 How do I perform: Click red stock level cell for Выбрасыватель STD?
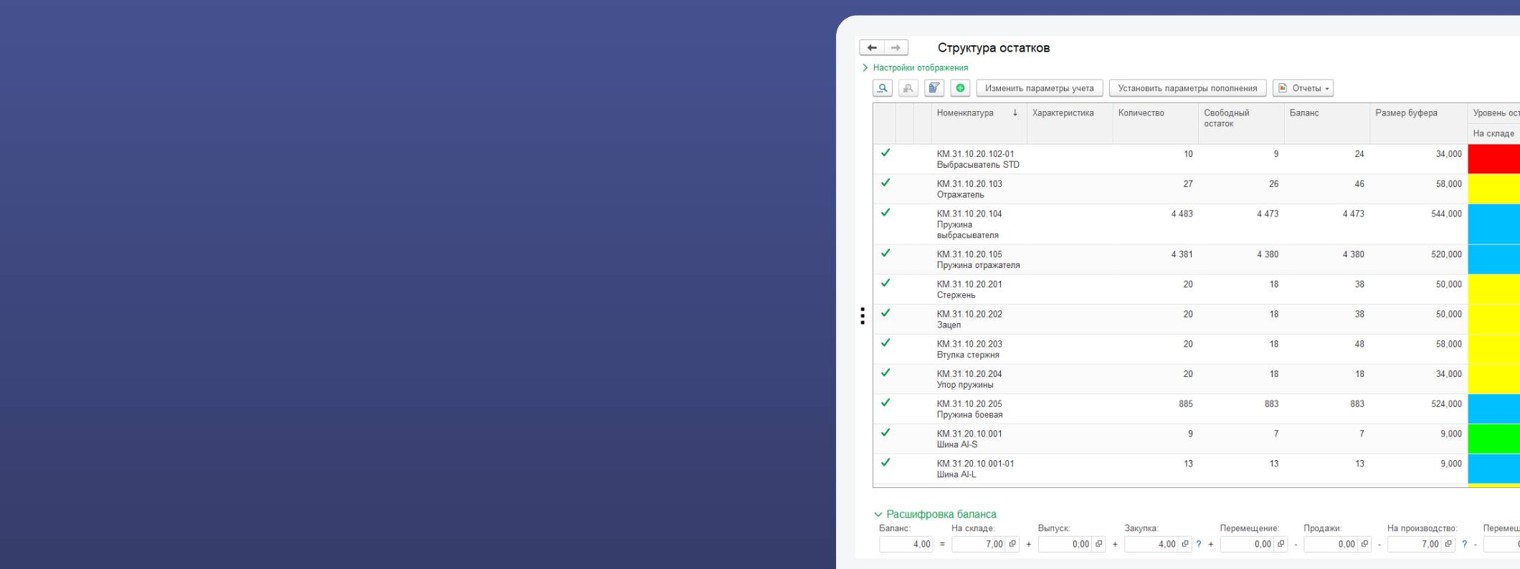click(x=1494, y=159)
